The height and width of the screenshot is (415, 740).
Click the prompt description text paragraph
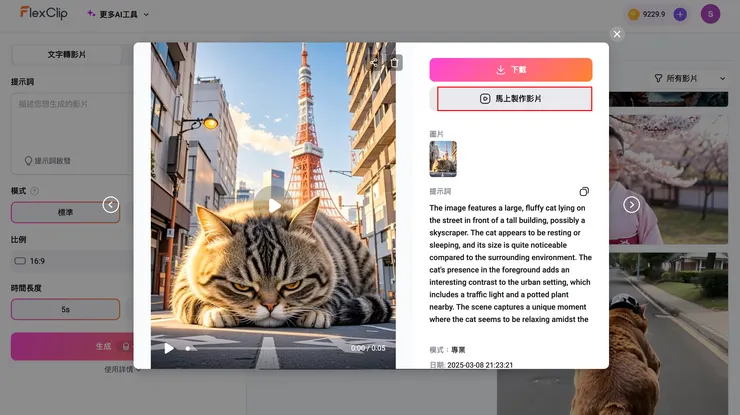(x=510, y=263)
